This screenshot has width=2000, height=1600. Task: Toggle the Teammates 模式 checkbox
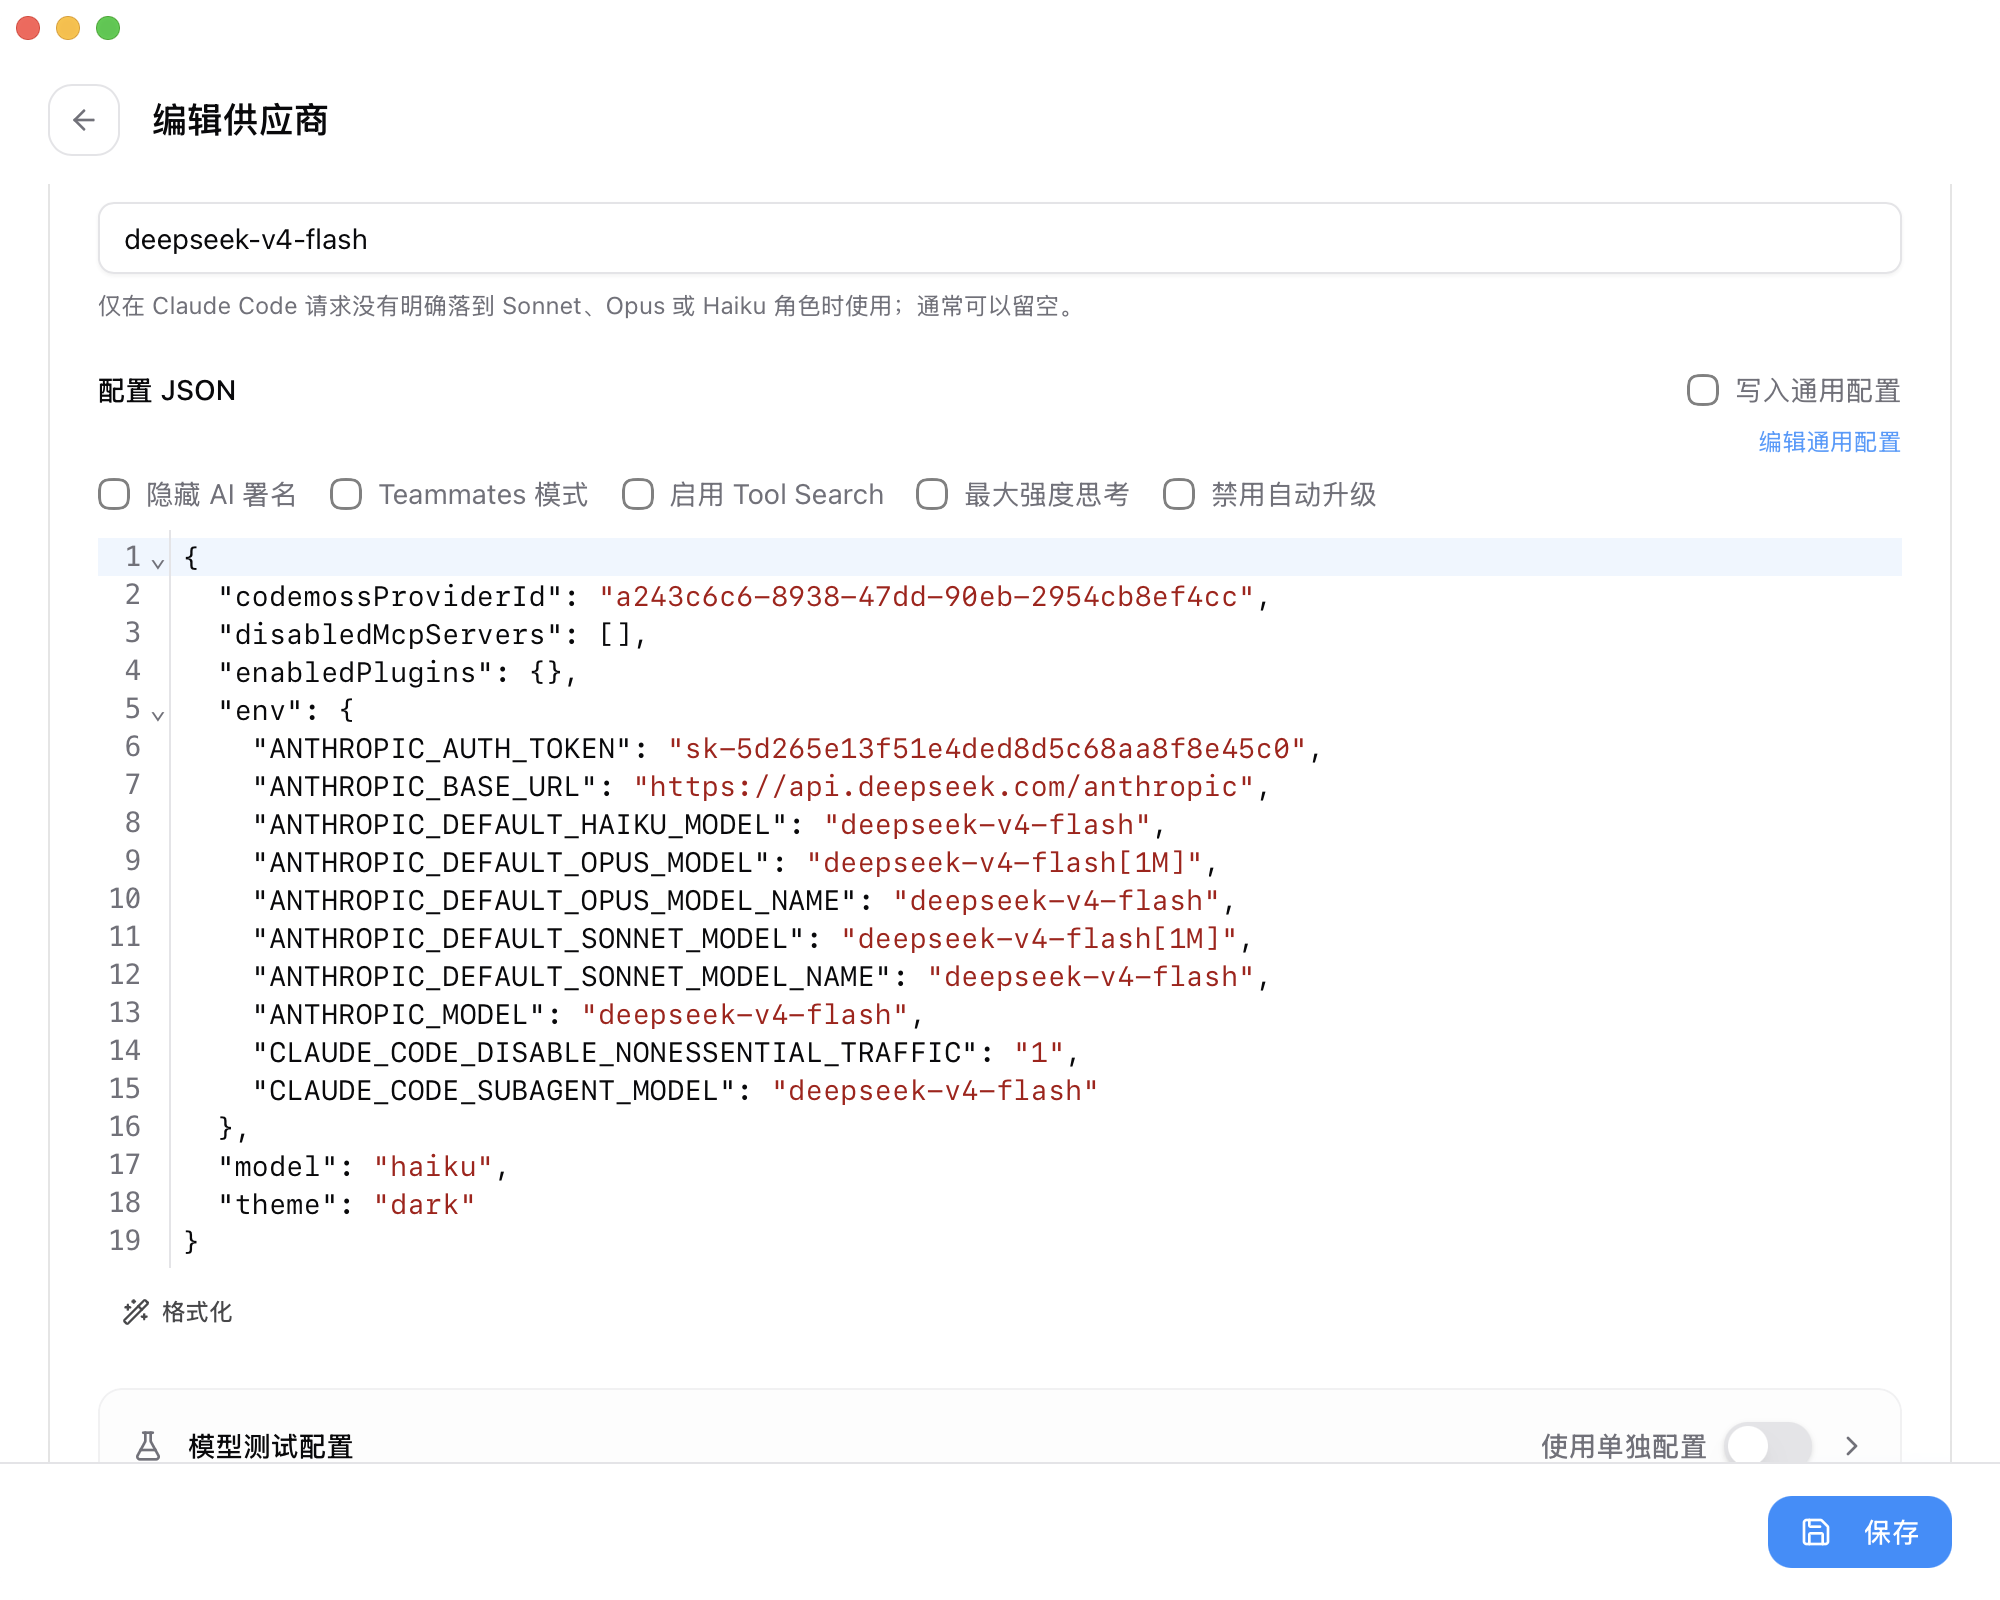pyautogui.click(x=346, y=494)
